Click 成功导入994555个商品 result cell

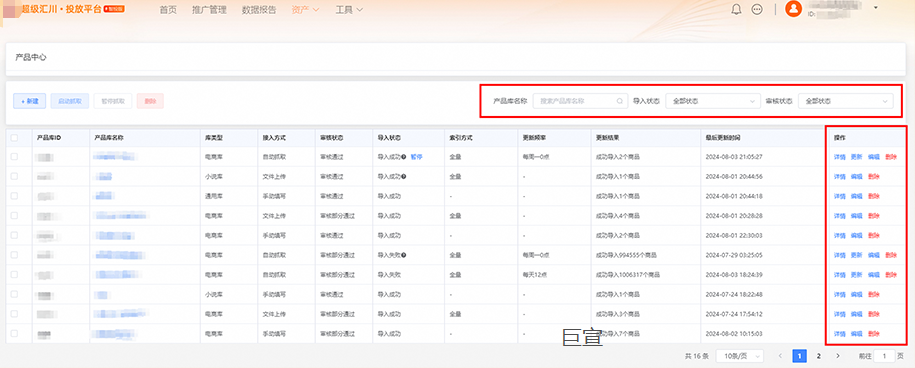point(626,255)
